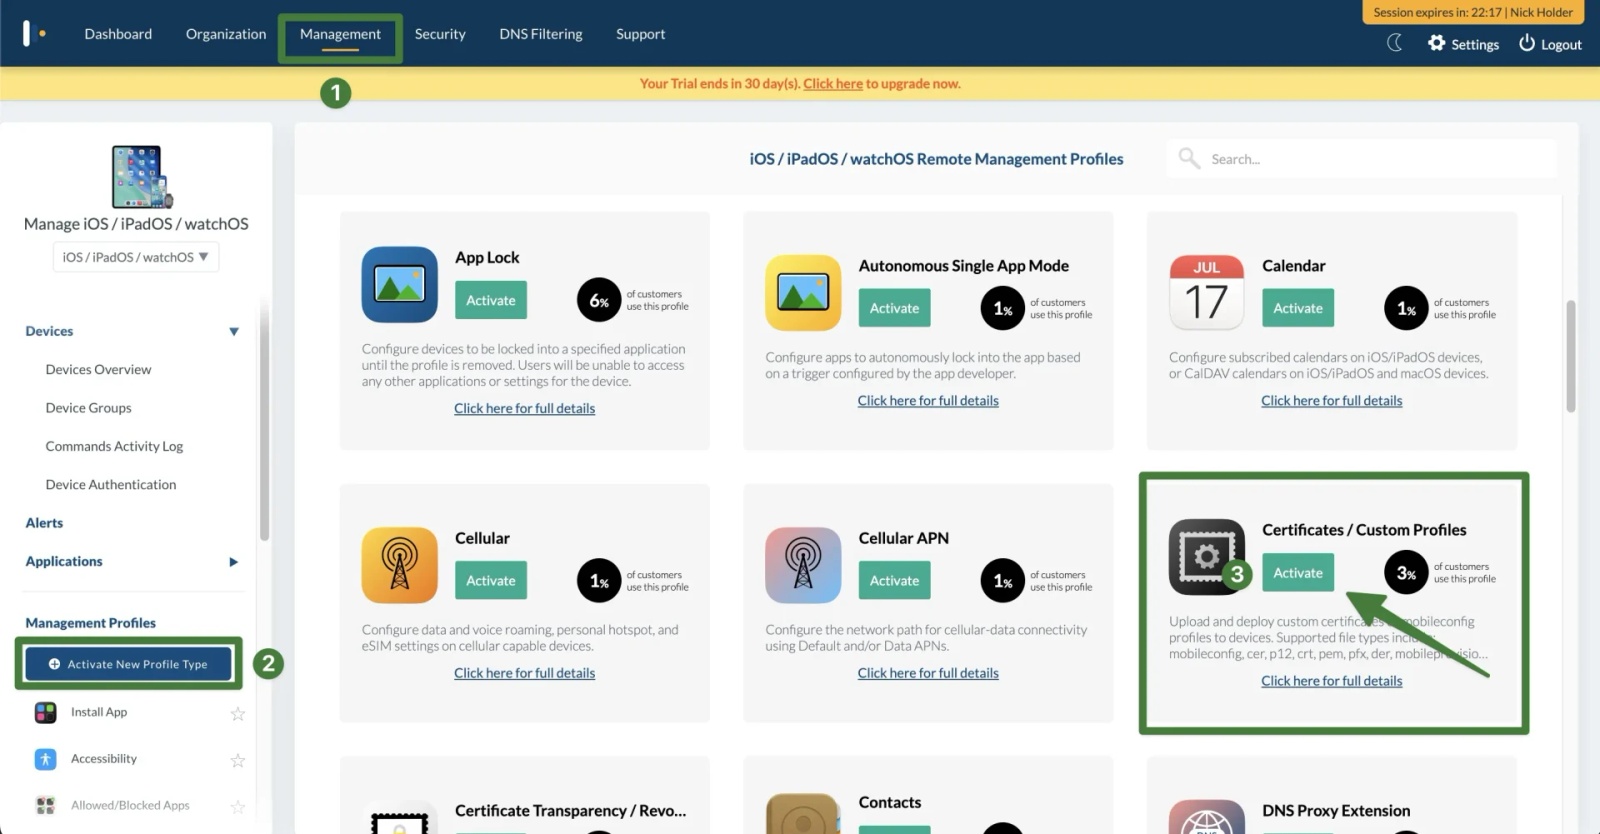Screen dimensions: 1600x834
Task: Click the app logo in top bar
Action: coord(34,33)
